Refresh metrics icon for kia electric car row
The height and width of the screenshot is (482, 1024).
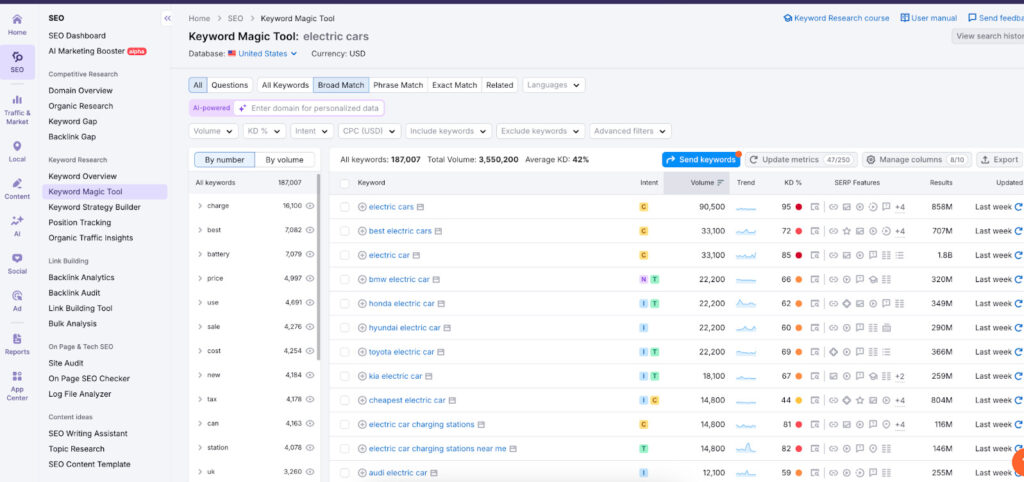1018,376
